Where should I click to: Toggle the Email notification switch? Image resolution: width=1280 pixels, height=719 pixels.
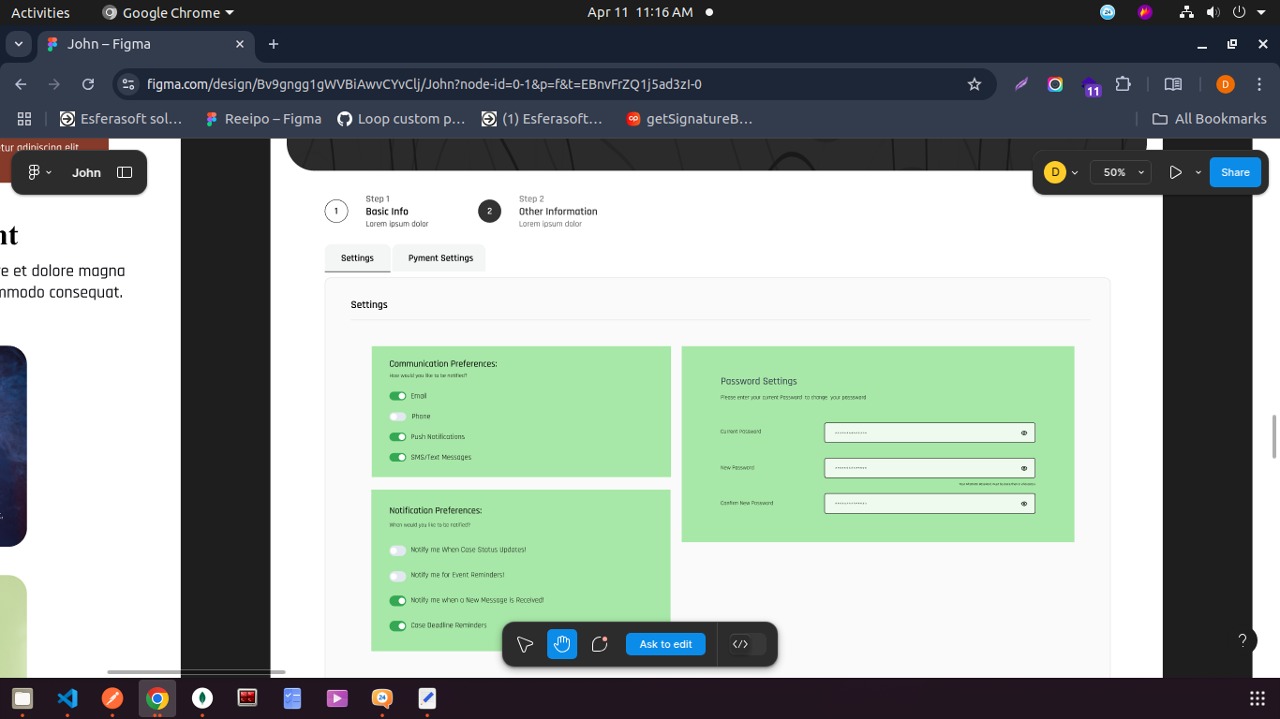398,396
